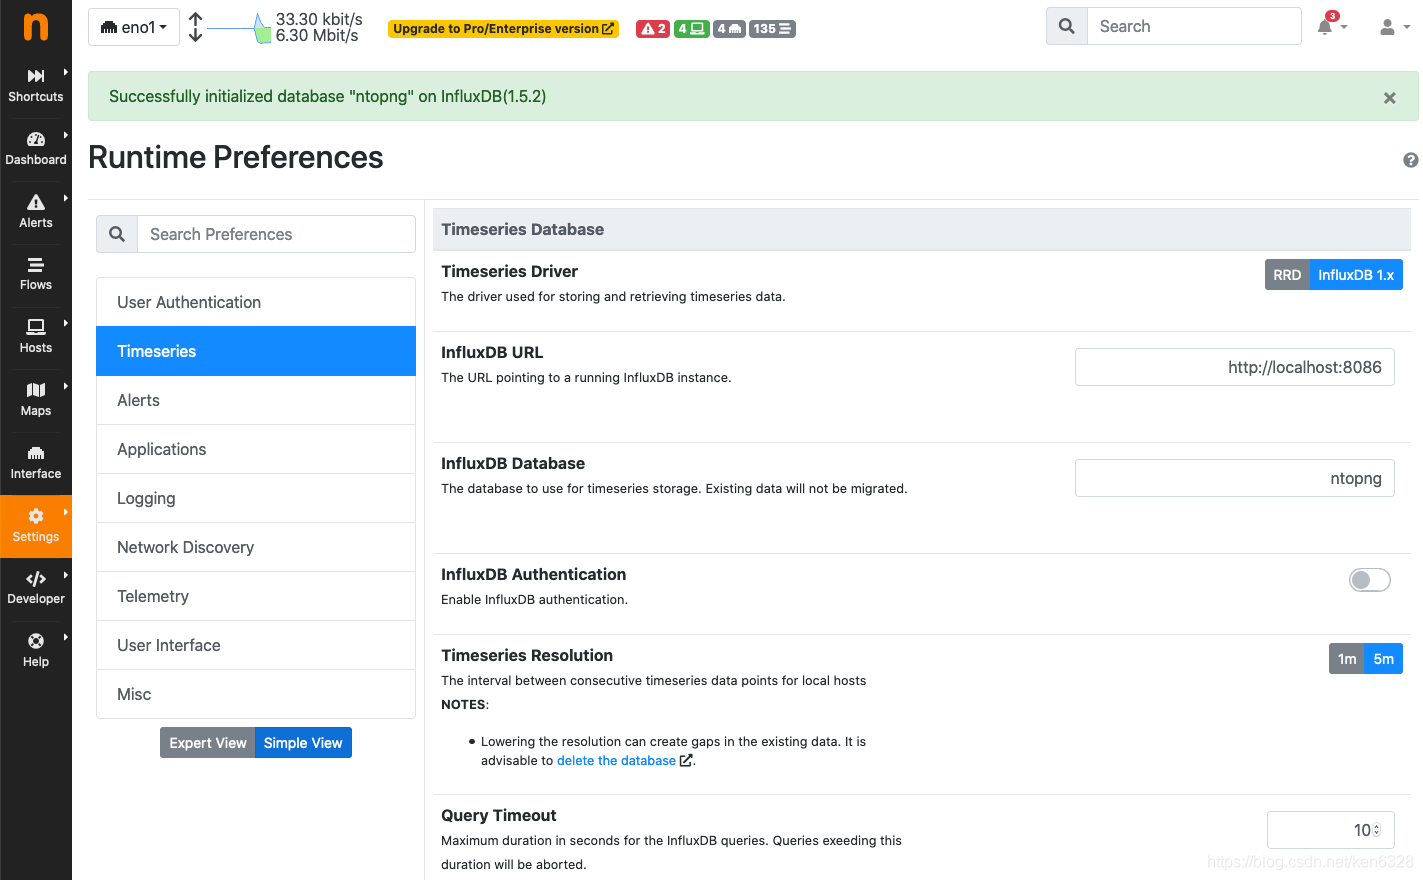
Task: Open the Maps sidebar section
Action: (36, 398)
